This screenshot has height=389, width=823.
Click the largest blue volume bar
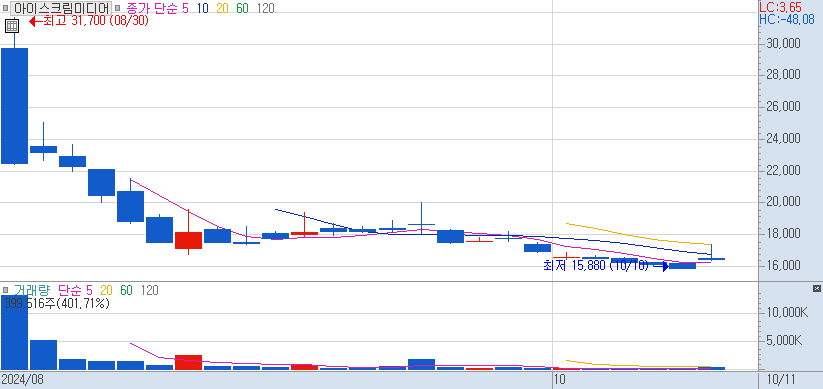14,333
